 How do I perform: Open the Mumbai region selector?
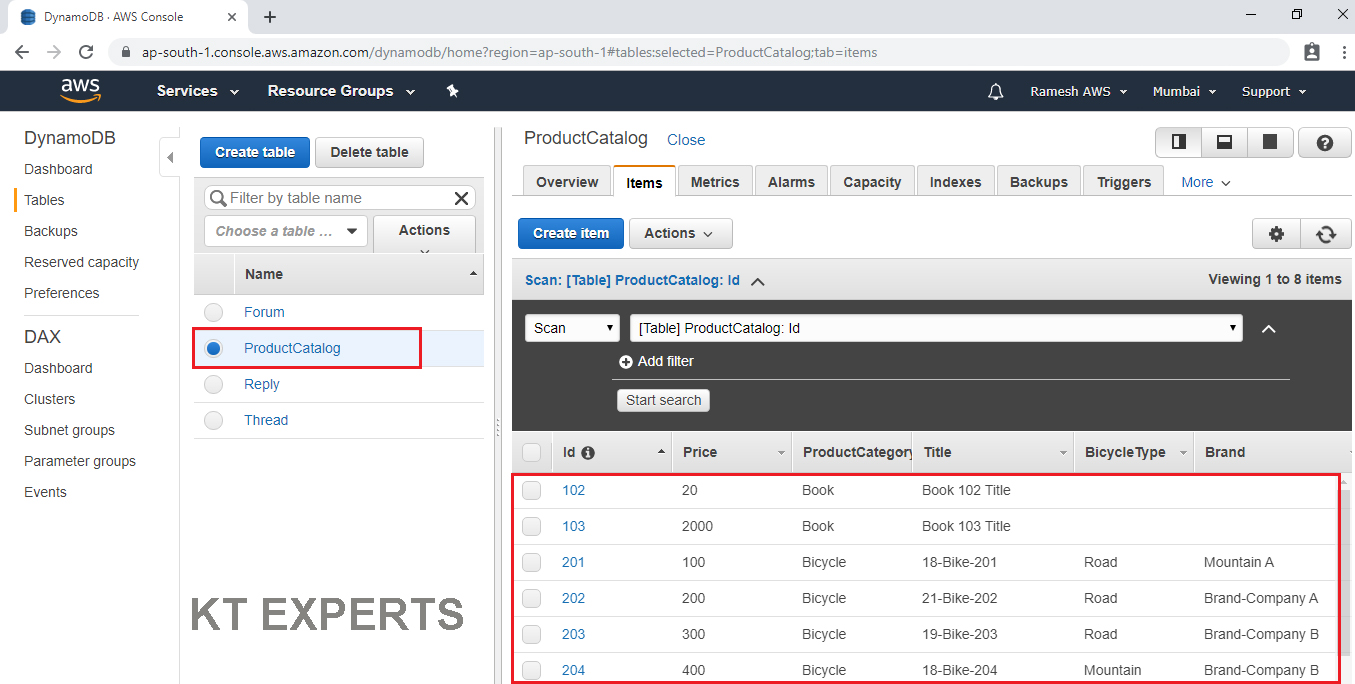click(1184, 91)
